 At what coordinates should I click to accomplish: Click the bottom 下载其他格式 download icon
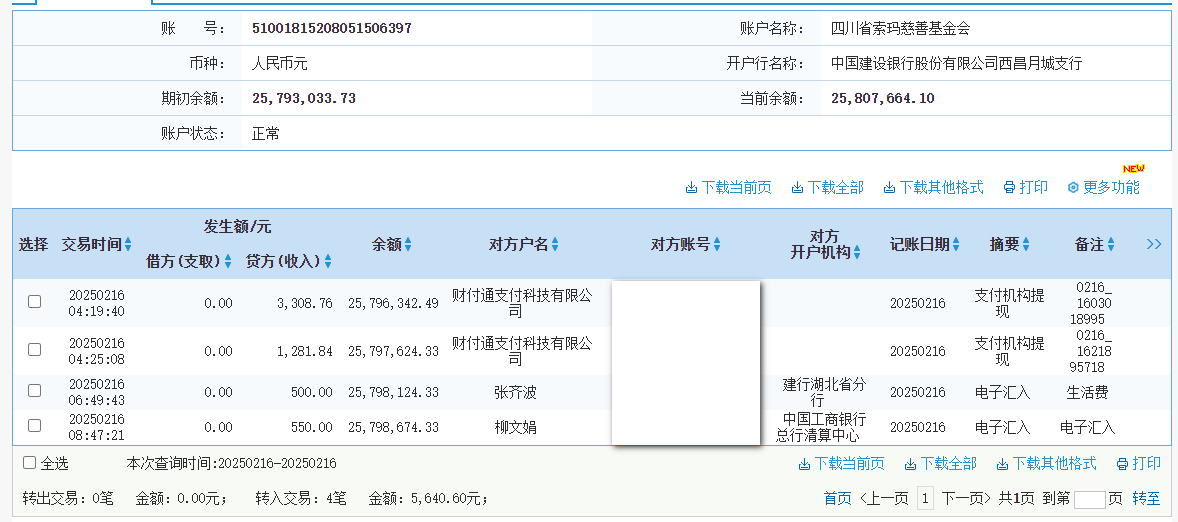(1003, 464)
